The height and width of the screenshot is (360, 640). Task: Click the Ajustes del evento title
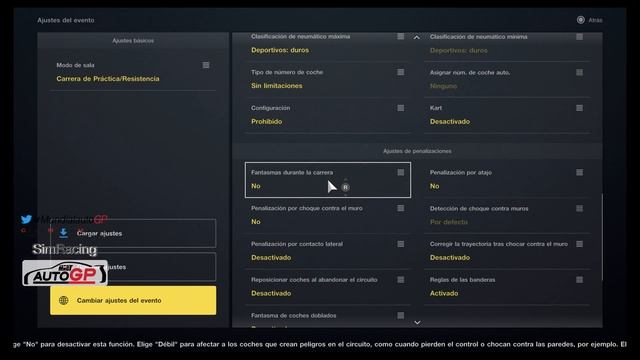pyautogui.click(x=66, y=20)
